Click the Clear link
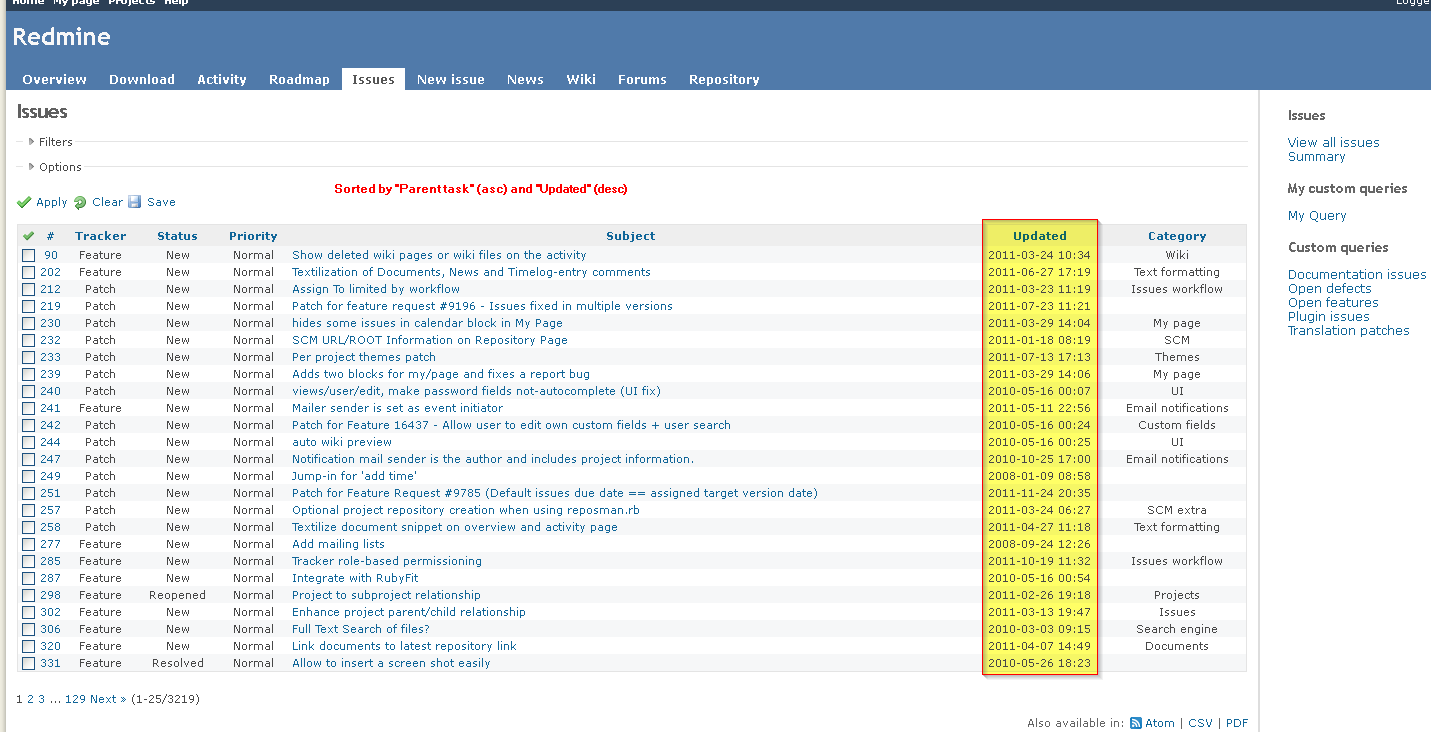This screenshot has height=732, width=1431. point(107,202)
